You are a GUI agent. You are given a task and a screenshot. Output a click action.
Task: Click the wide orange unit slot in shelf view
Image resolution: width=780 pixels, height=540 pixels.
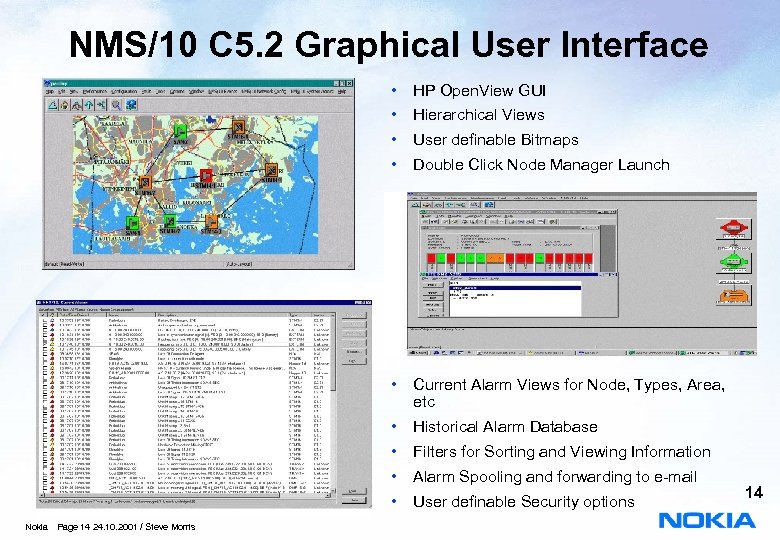495,258
